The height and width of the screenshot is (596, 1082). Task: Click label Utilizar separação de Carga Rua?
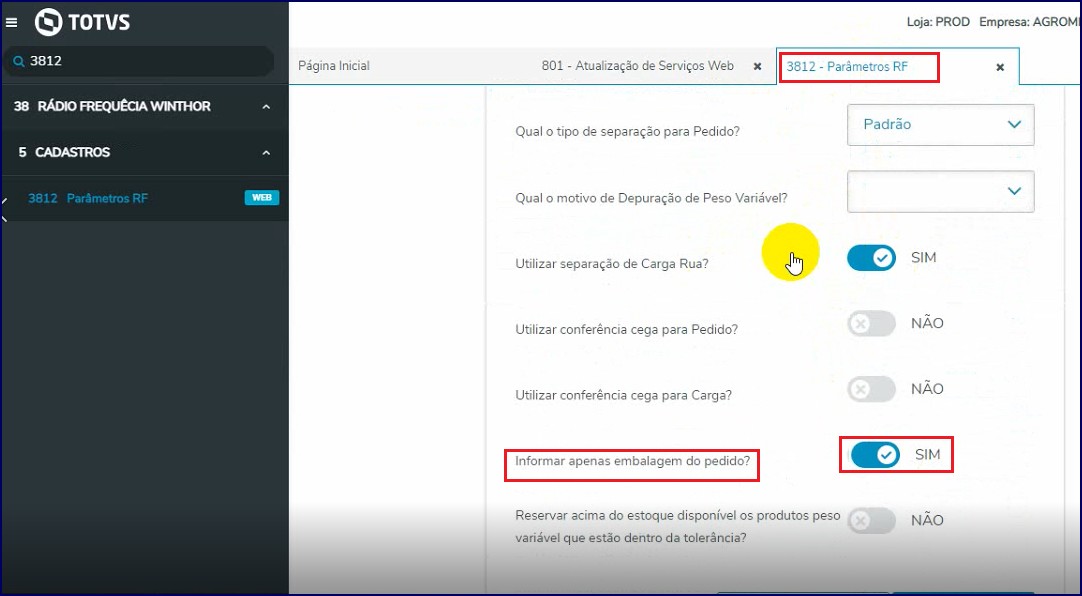(x=611, y=264)
